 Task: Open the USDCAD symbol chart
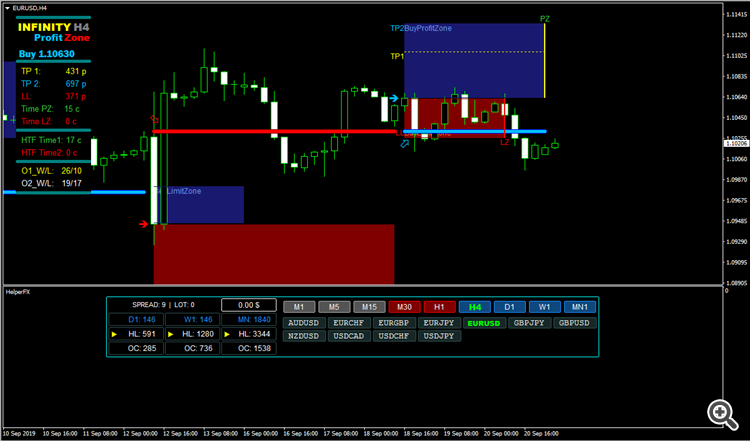point(349,336)
